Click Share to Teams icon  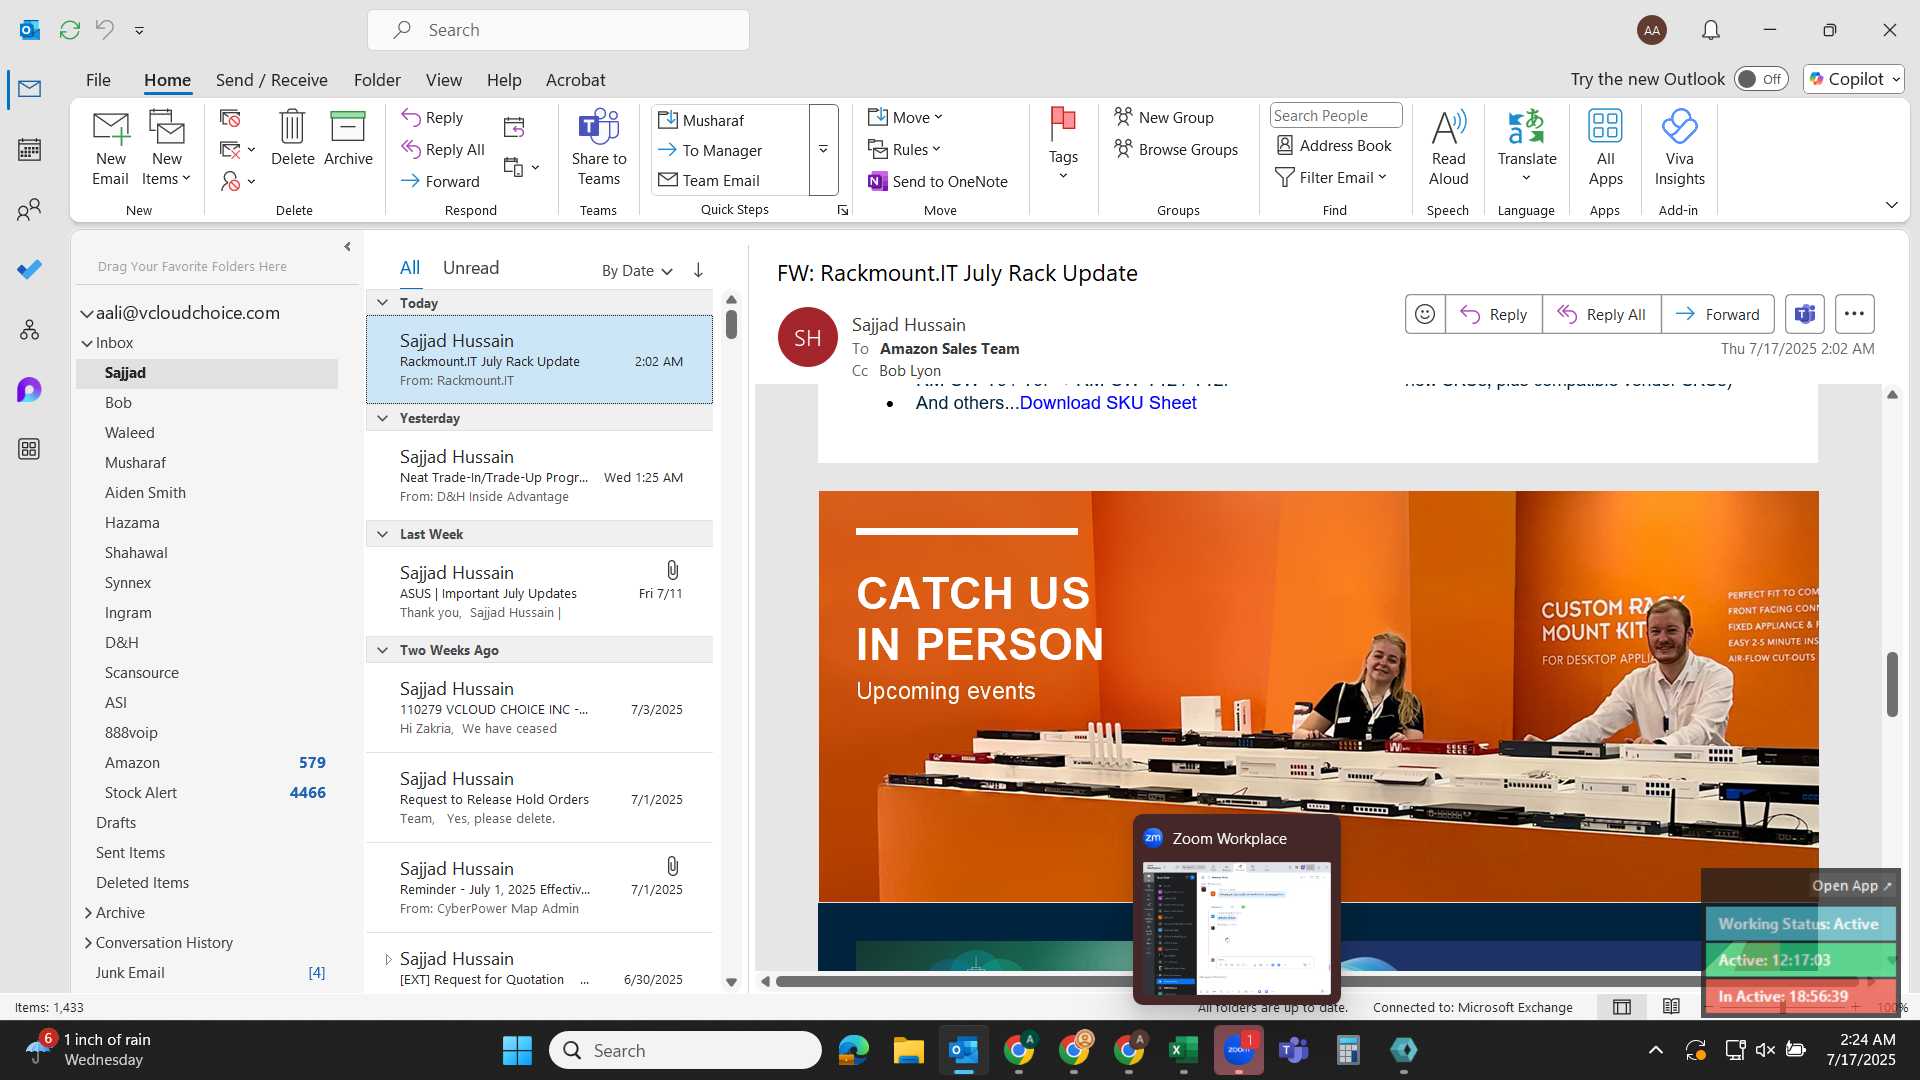(x=598, y=148)
